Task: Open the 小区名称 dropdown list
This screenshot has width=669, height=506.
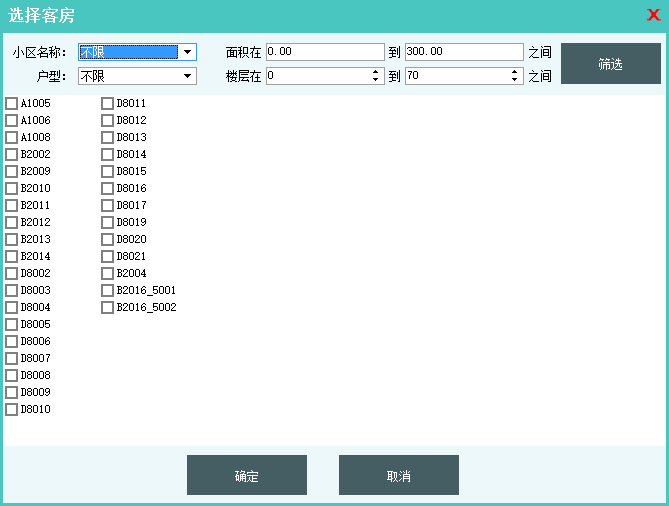Action: pos(187,52)
